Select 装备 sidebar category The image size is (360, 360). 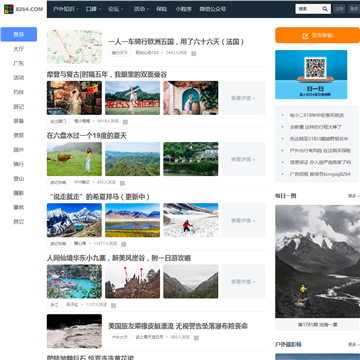(x=19, y=121)
